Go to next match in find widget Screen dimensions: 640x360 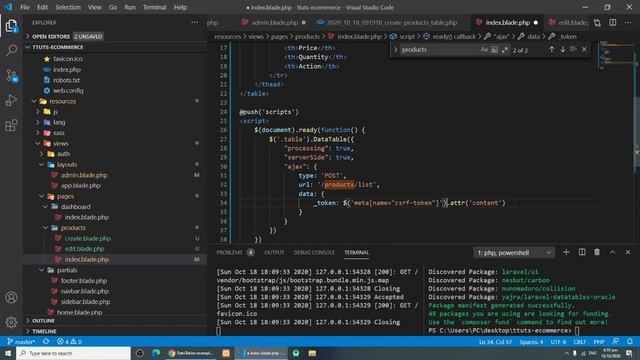pyautogui.click(x=562, y=49)
